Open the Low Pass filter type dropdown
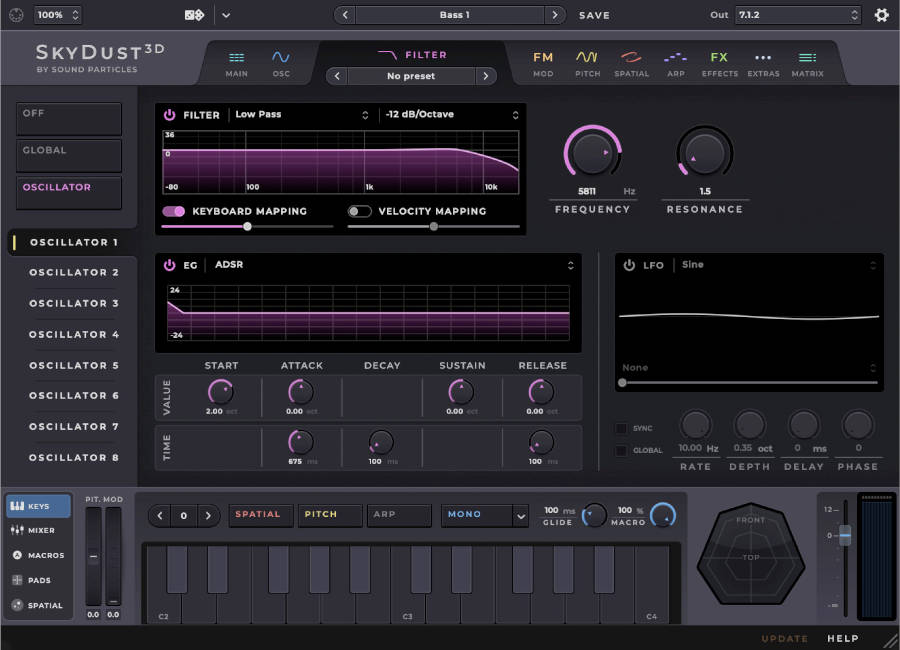The height and width of the screenshot is (650, 900). tap(300, 114)
